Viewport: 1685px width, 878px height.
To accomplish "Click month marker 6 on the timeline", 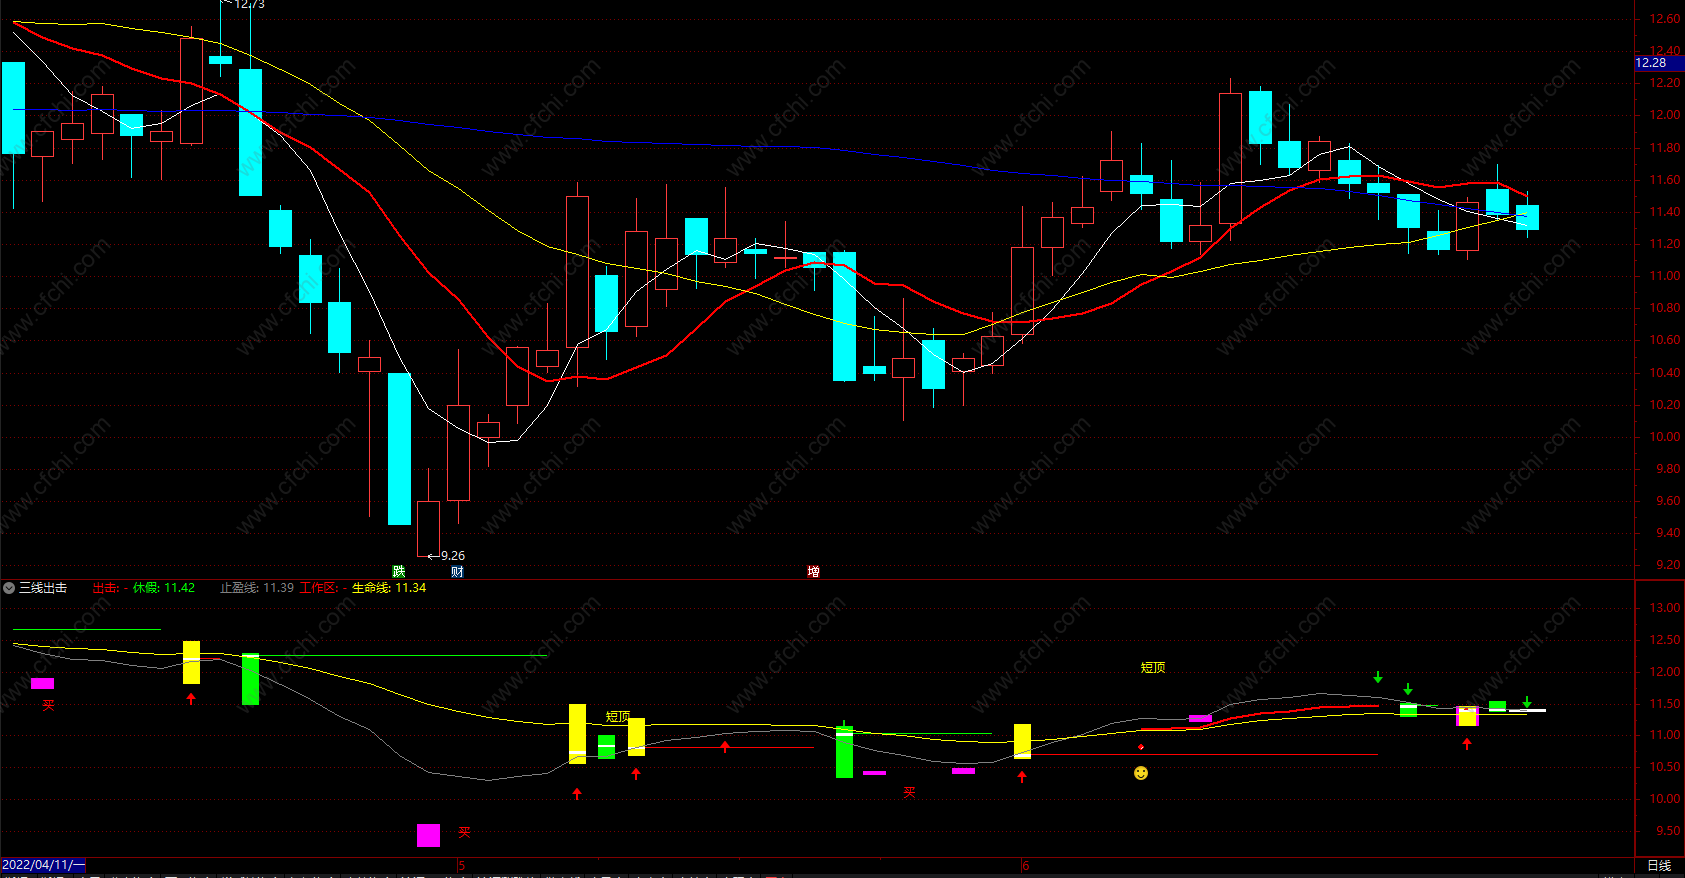I will tap(1026, 865).
